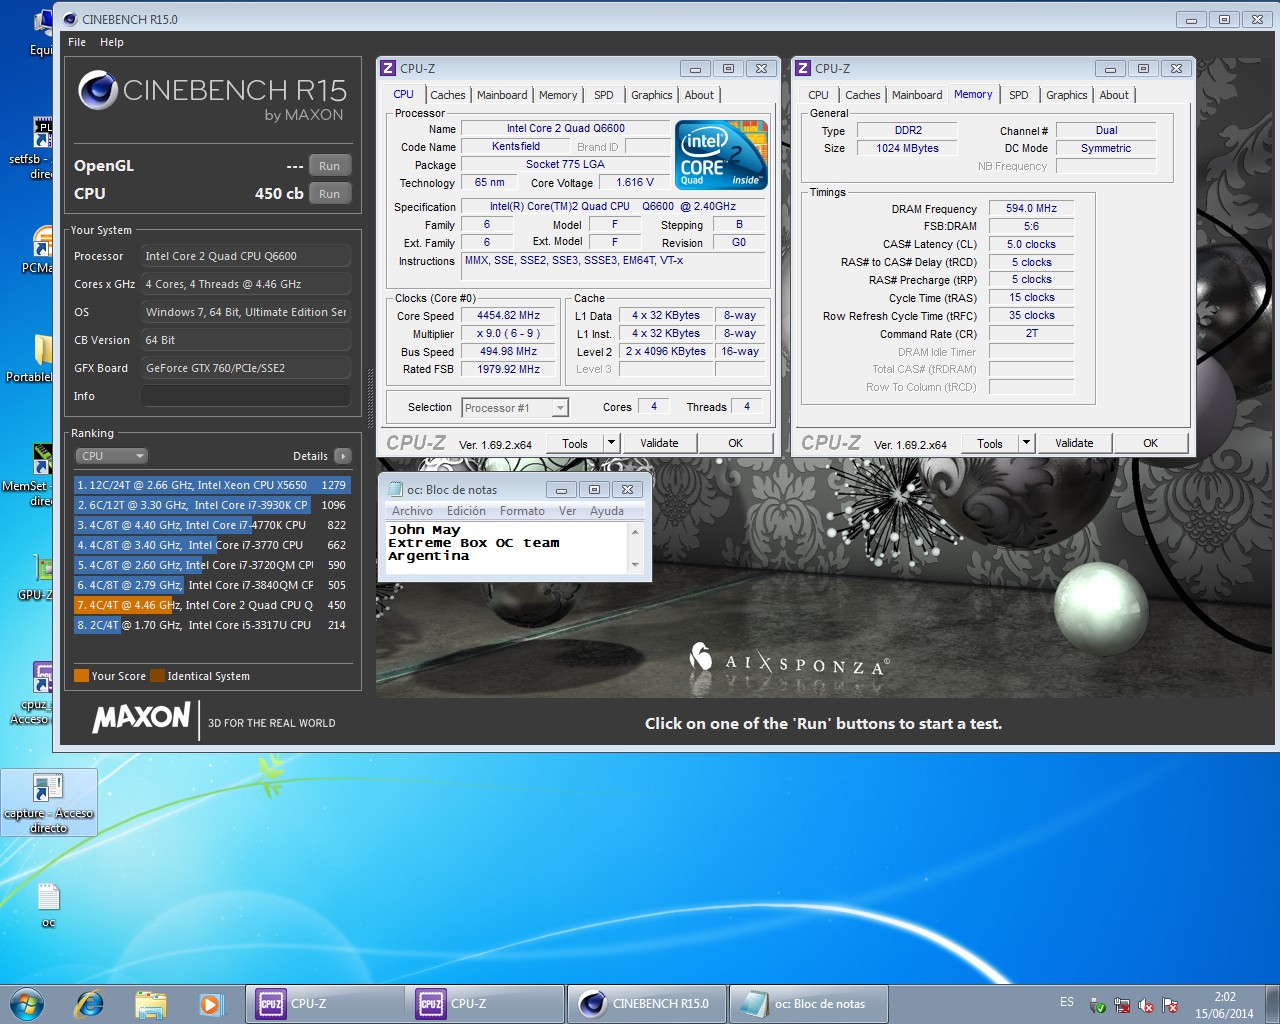Click the Cinebench window title bar icon
Image resolution: width=1280 pixels, height=1024 pixels.
pos(70,19)
